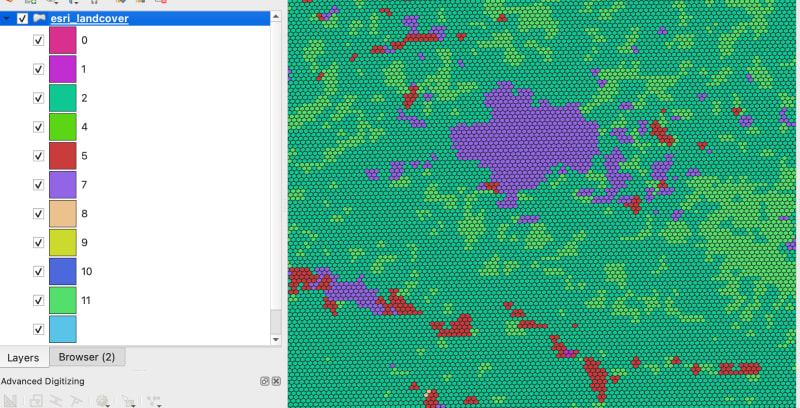Image resolution: width=800 pixels, height=408 pixels.
Task: Uncheck the class 0 legend checkbox
Action: pyautogui.click(x=39, y=41)
